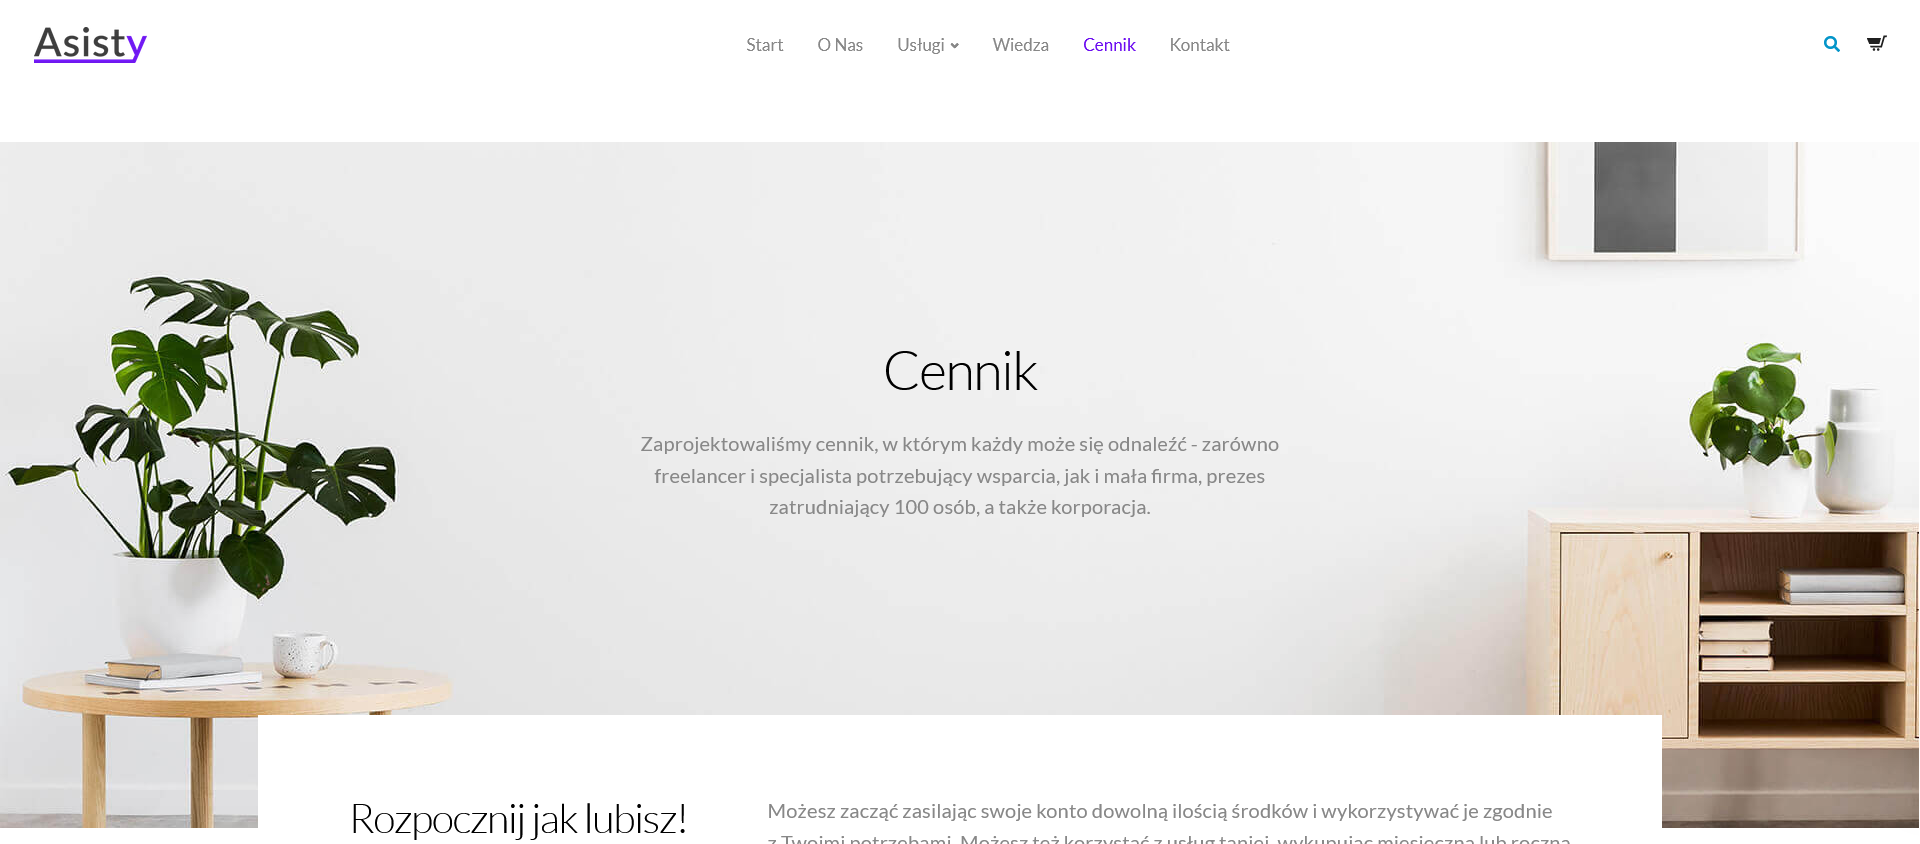The image size is (1920, 844).
Task: Open the search magnifier icon
Action: click(1831, 44)
